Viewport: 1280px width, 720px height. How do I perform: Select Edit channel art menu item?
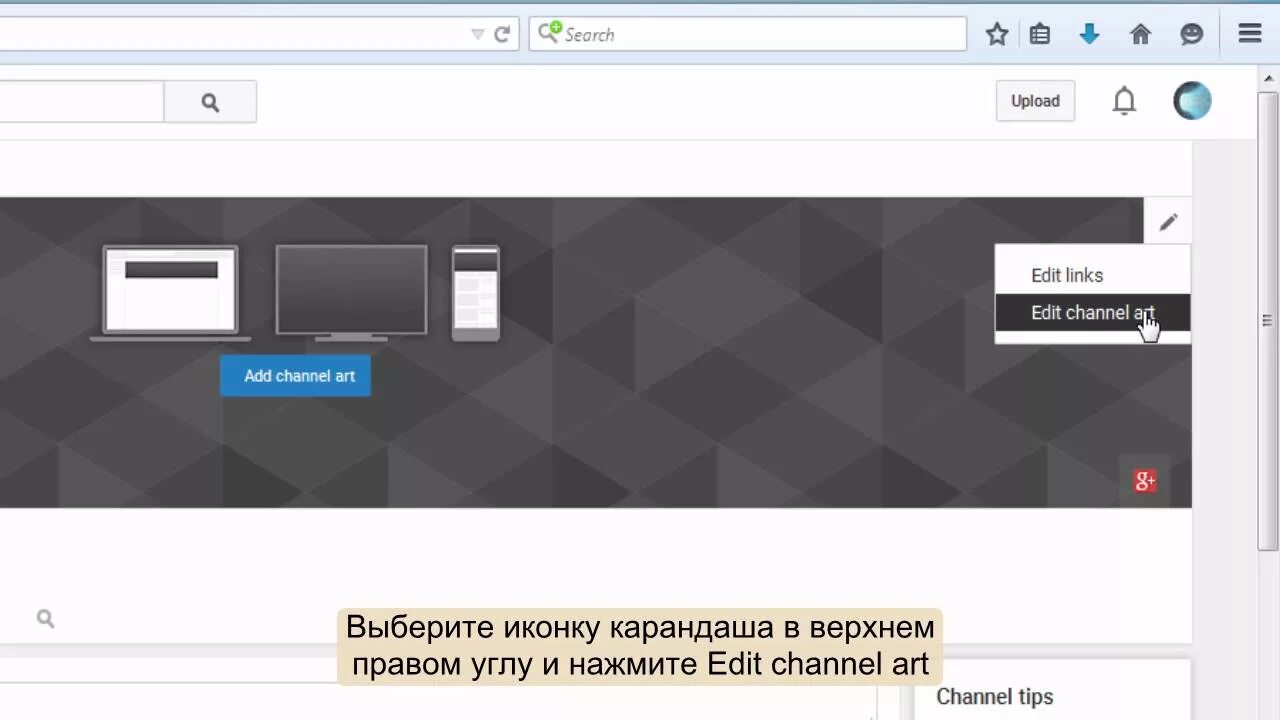pos(1092,312)
